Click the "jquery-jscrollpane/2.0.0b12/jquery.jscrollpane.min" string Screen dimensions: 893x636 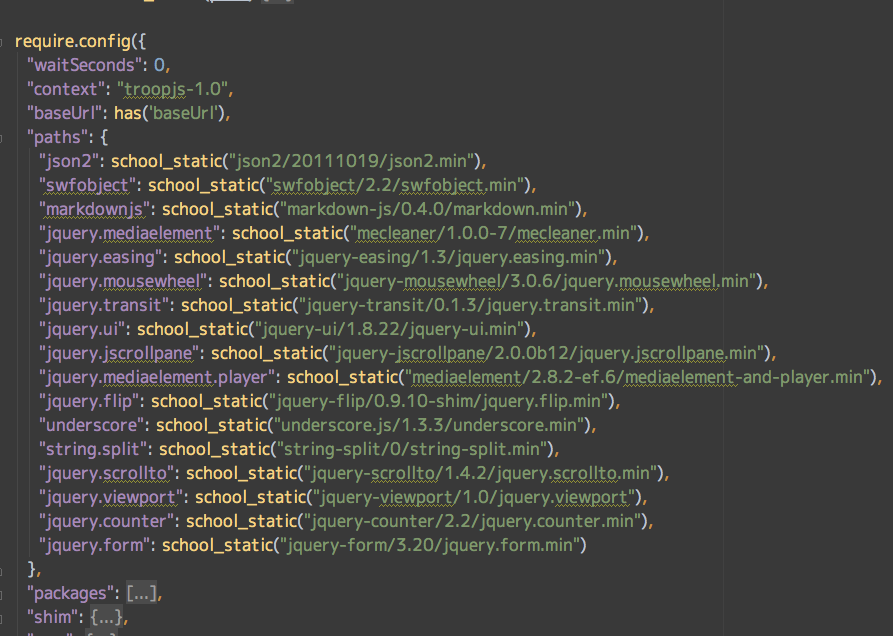coord(546,353)
